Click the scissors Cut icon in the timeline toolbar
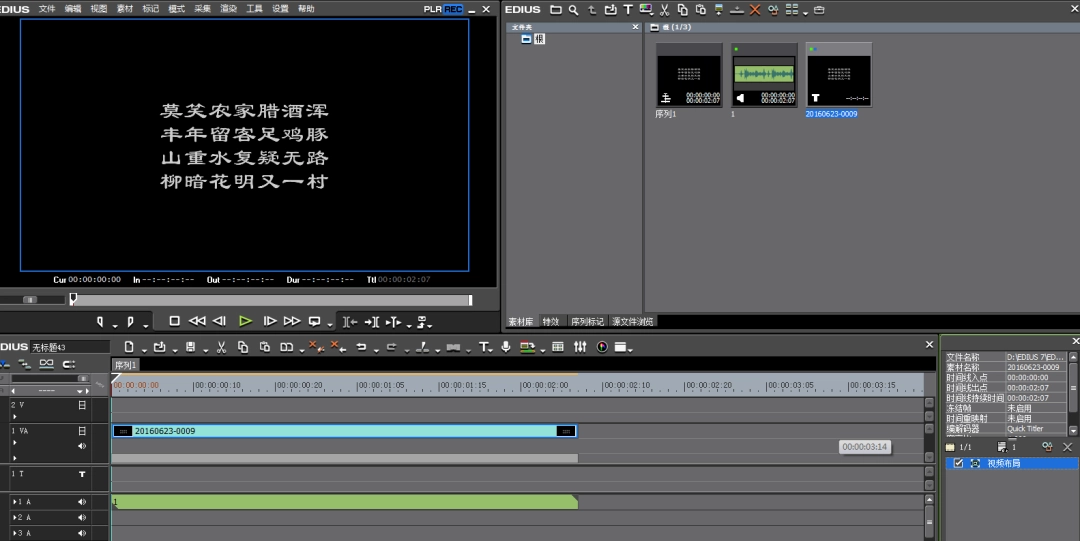Image resolution: width=1080 pixels, height=541 pixels. [219, 347]
